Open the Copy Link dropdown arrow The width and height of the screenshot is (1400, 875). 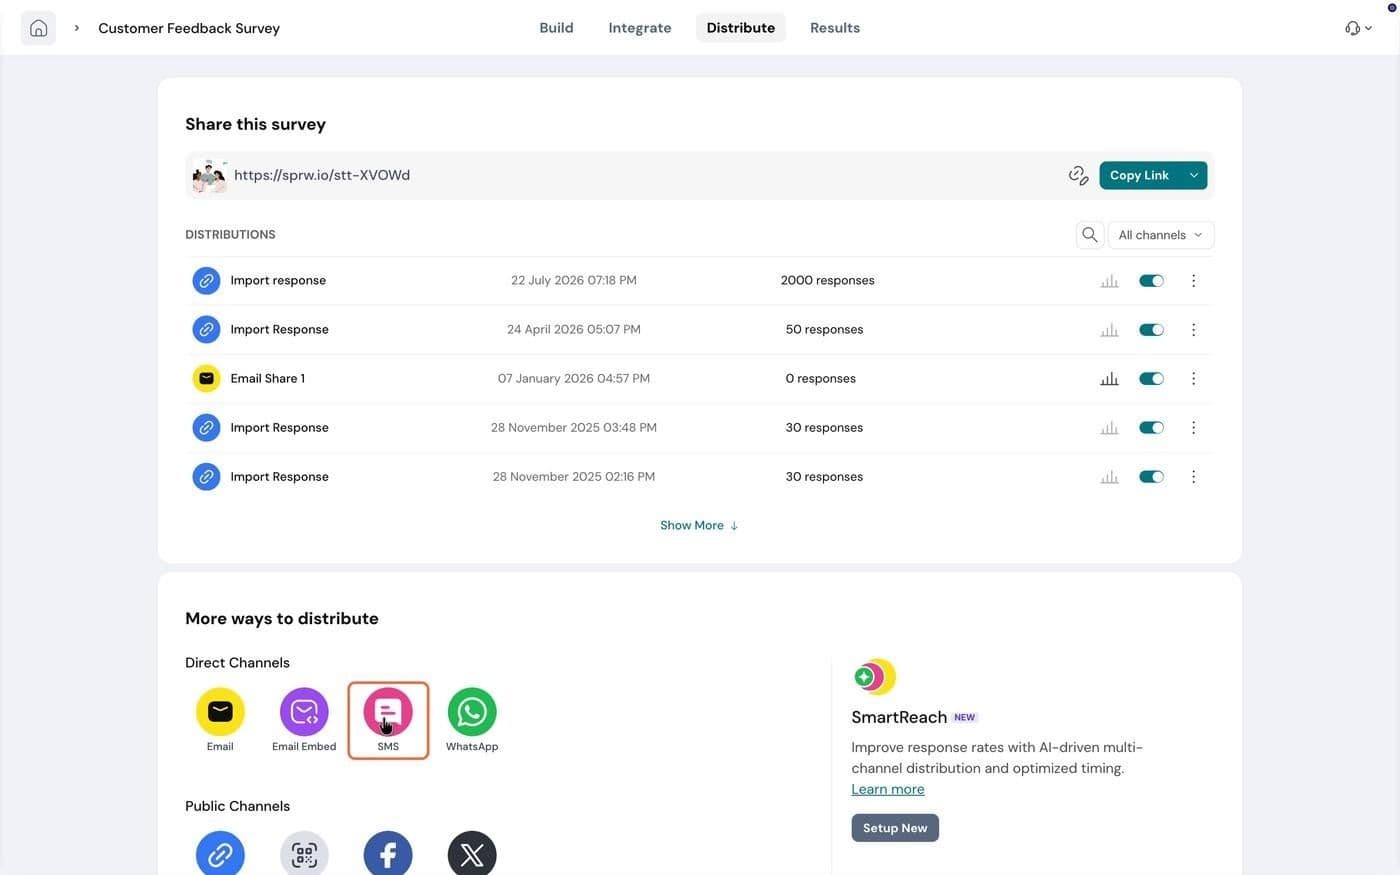(1194, 175)
